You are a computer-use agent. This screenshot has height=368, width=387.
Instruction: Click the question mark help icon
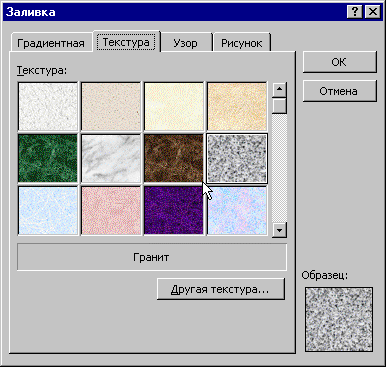[x=355, y=12]
